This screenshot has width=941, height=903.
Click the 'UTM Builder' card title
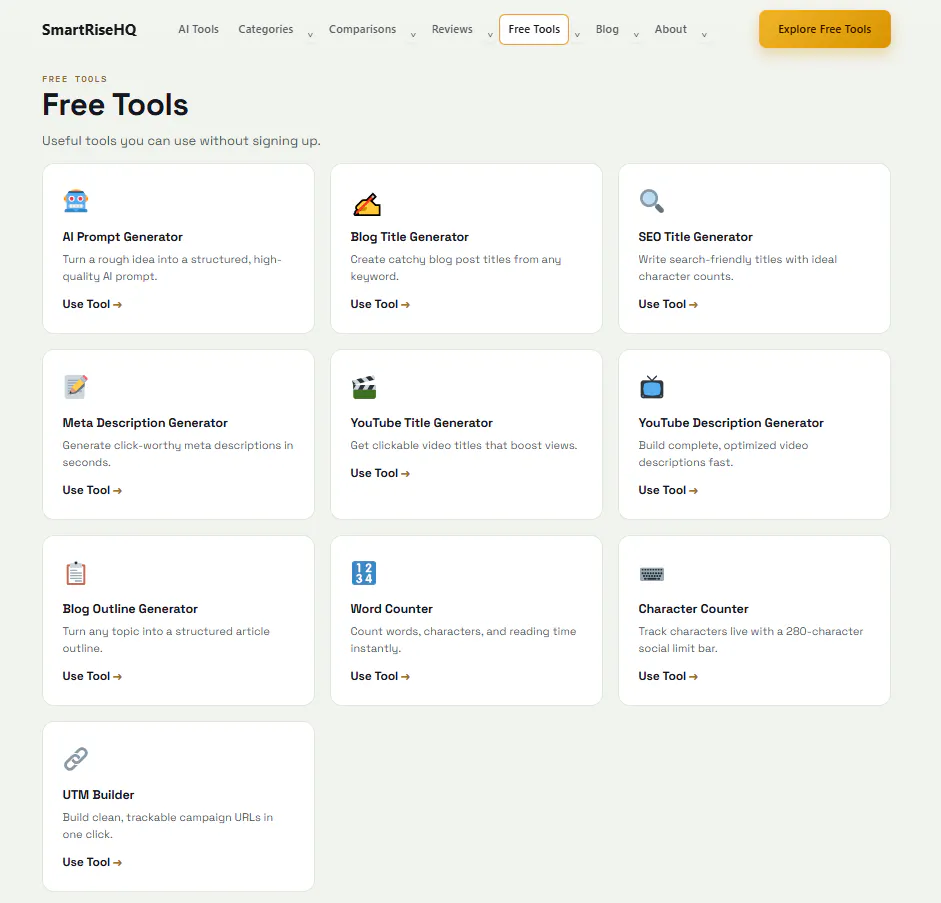pyautogui.click(x=98, y=795)
